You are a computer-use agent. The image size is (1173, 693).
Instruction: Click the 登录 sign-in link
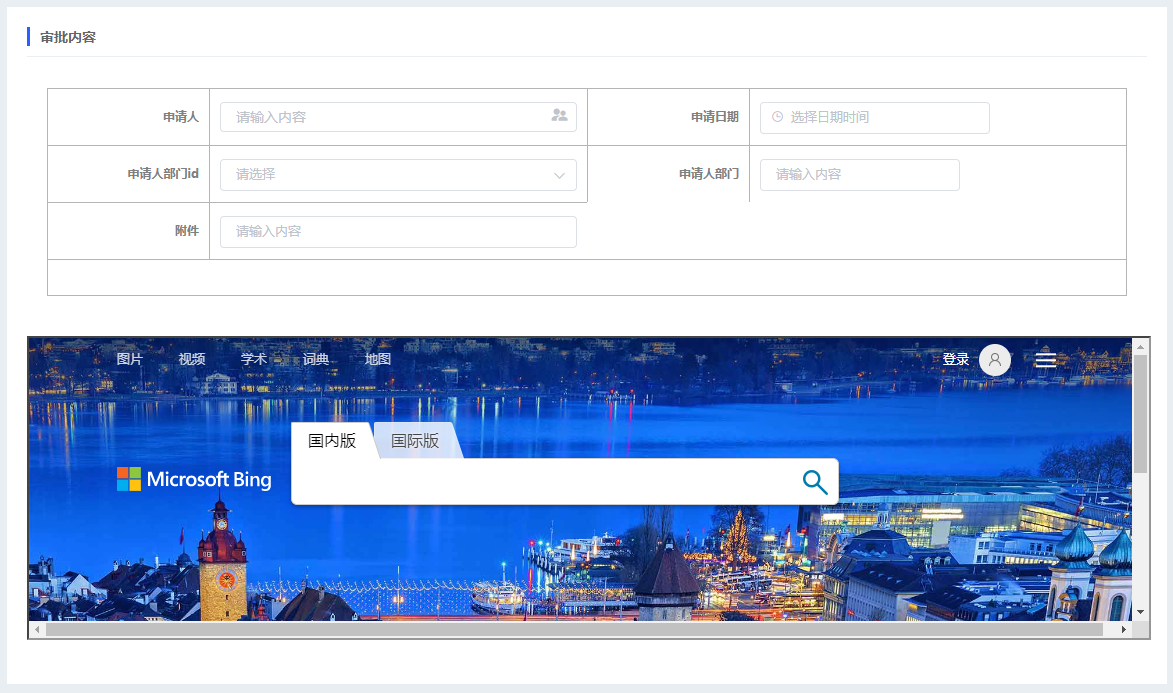pyautogui.click(x=955, y=360)
